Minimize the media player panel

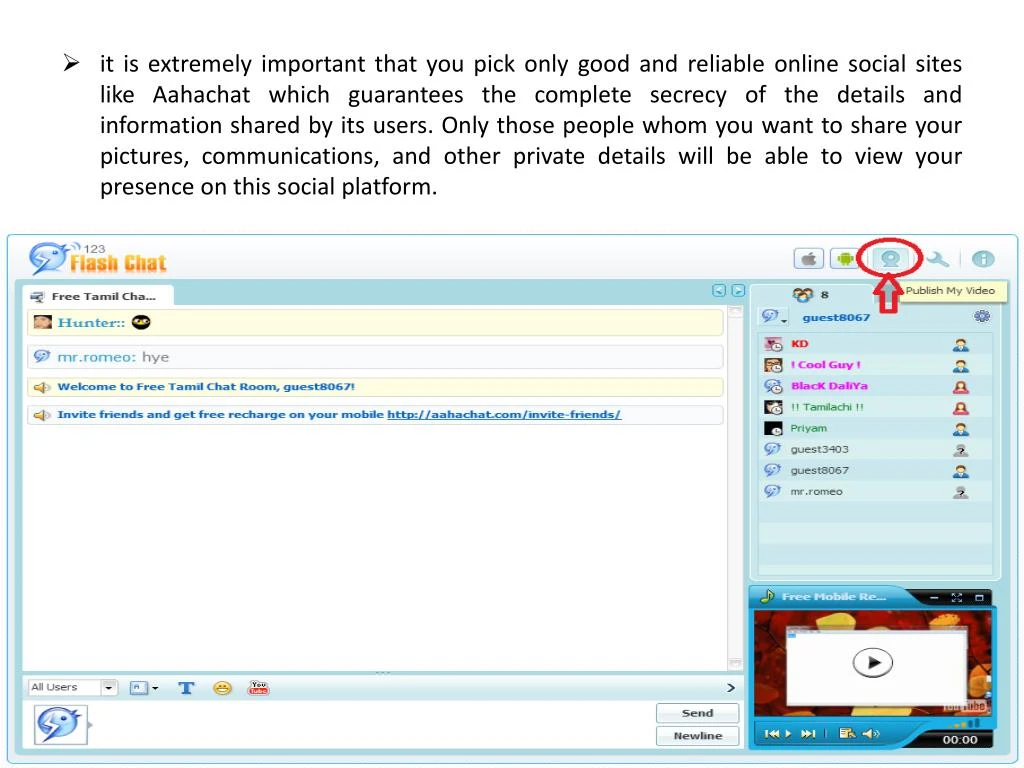pos(935,598)
